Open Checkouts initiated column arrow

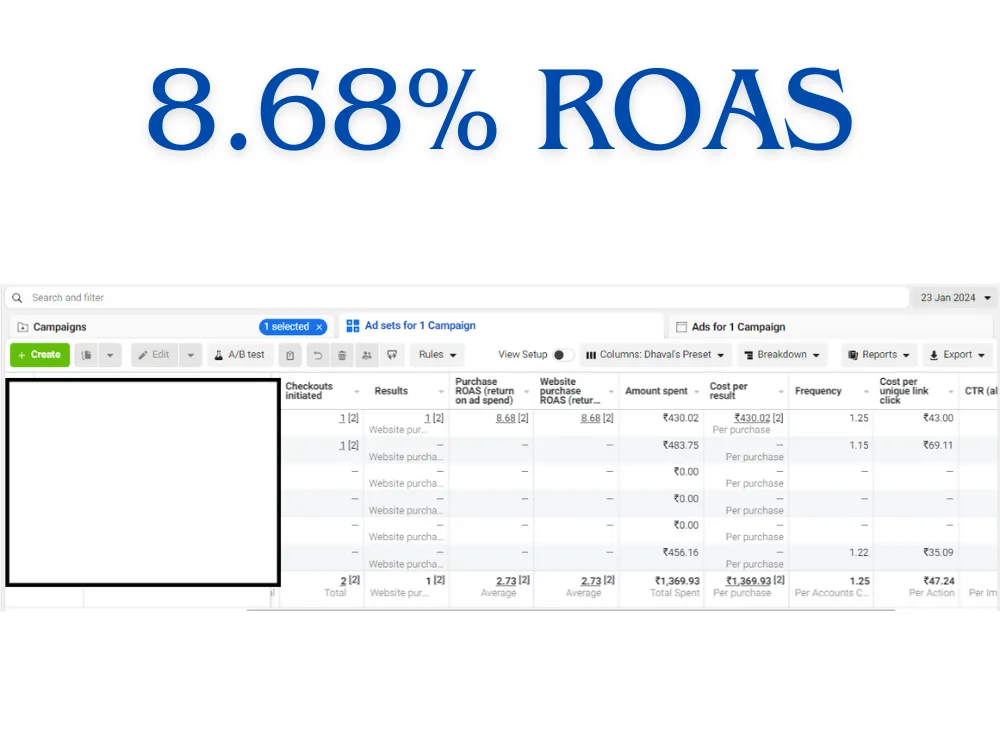(357, 392)
